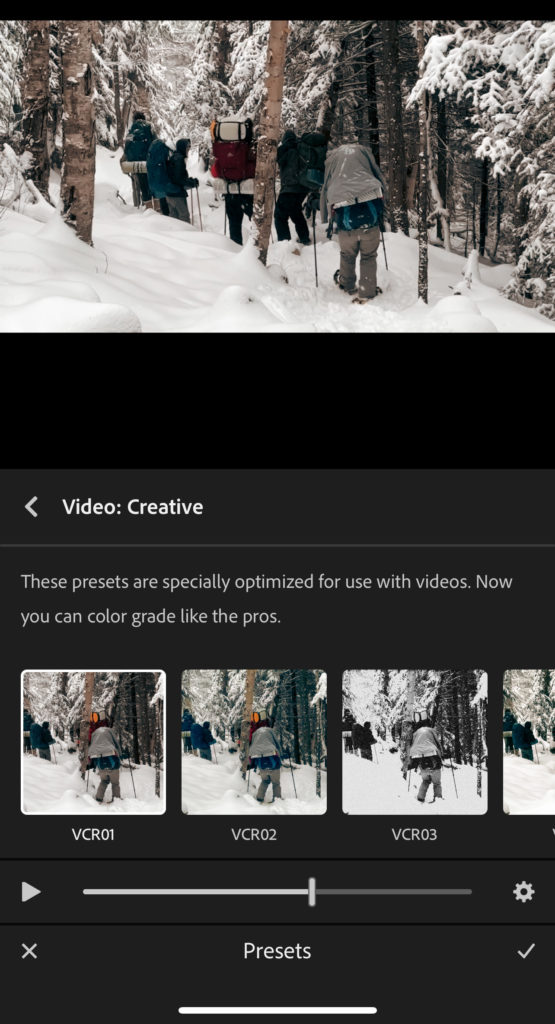Tap the home indicator bar at the screen bottom
555x1024 pixels.
tap(278, 1010)
